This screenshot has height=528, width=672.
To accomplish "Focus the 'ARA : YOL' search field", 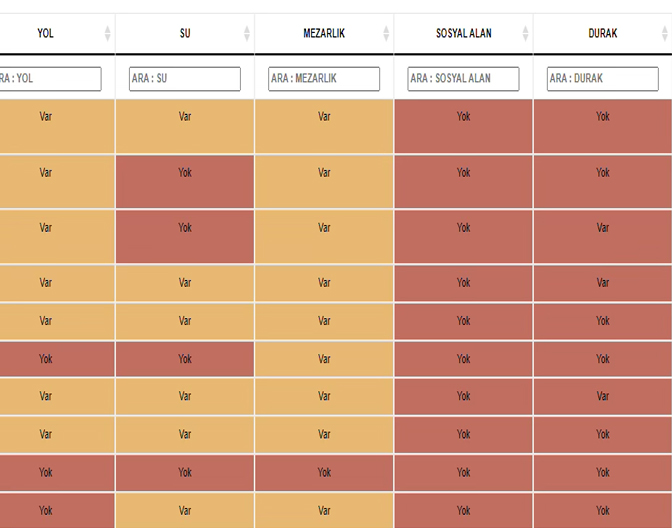I will 49,79.
